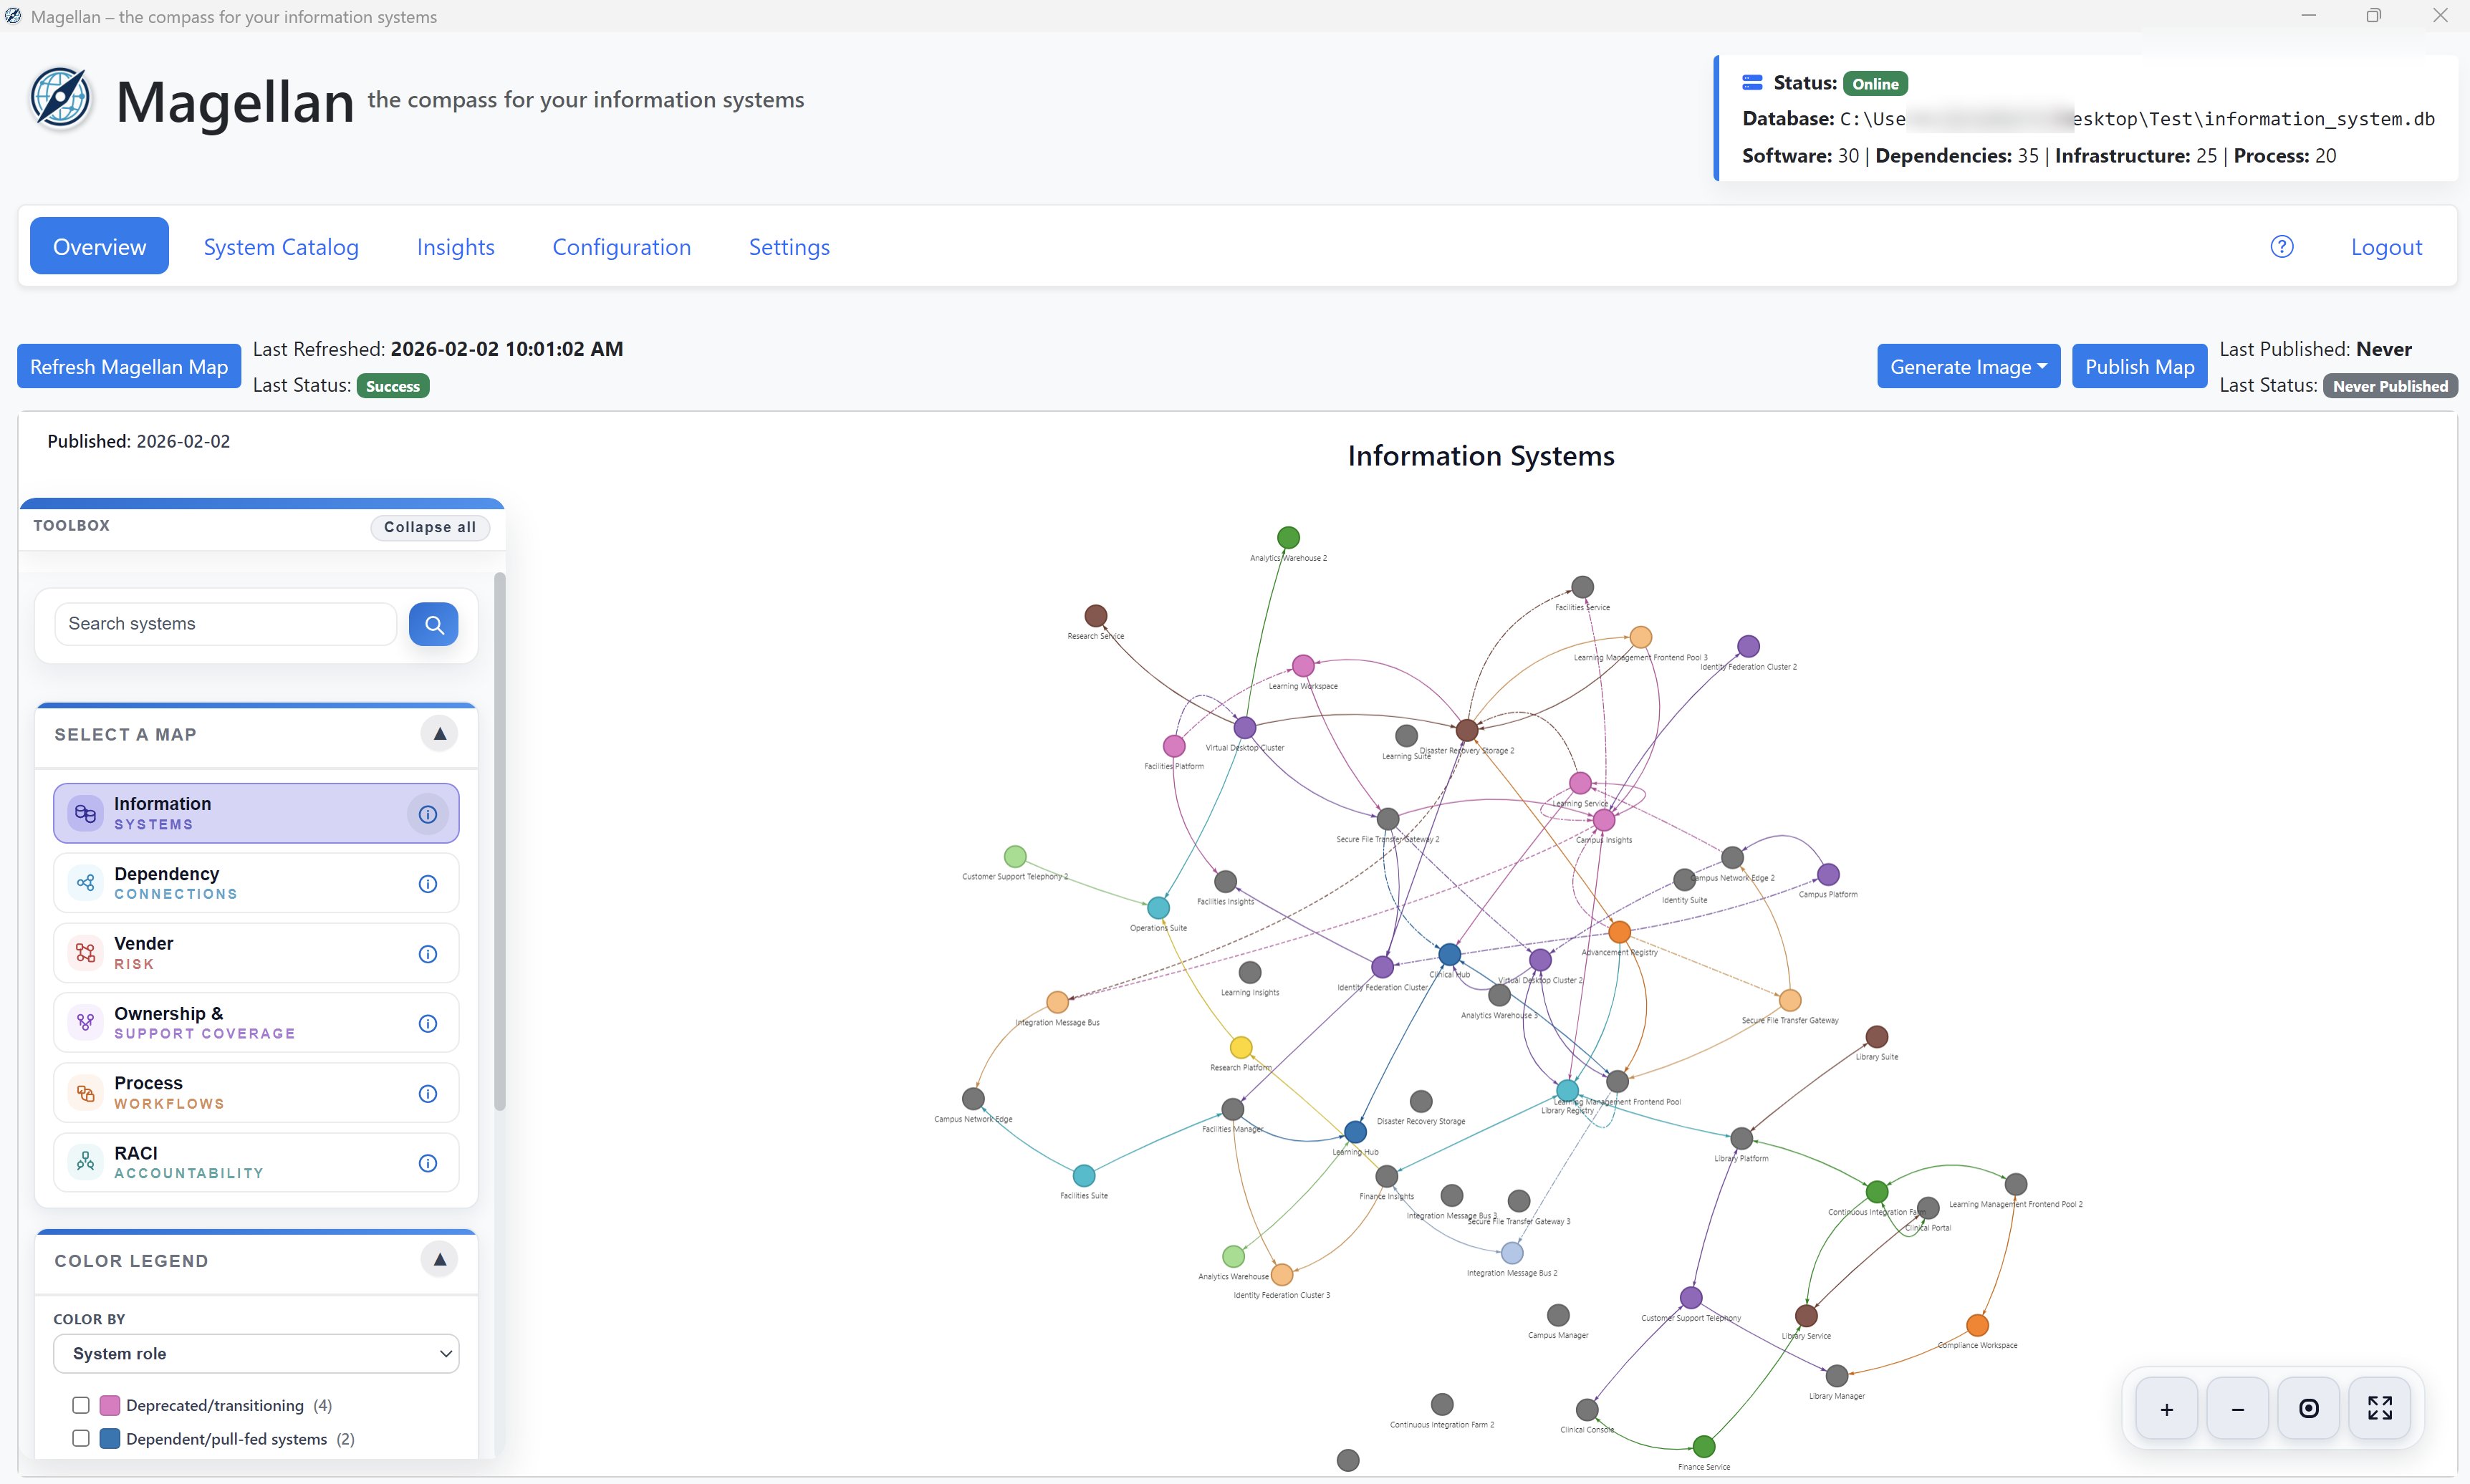This screenshot has height=1484, width=2470.
Task: Click the Publish Map button
Action: pyautogui.click(x=2139, y=367)
